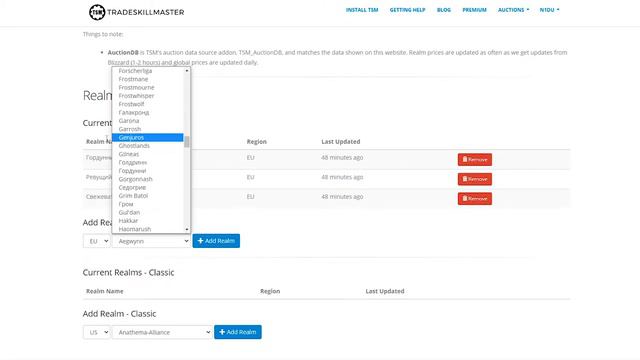Open the Premium page
640x360 pixels.
tap(474, 10)
